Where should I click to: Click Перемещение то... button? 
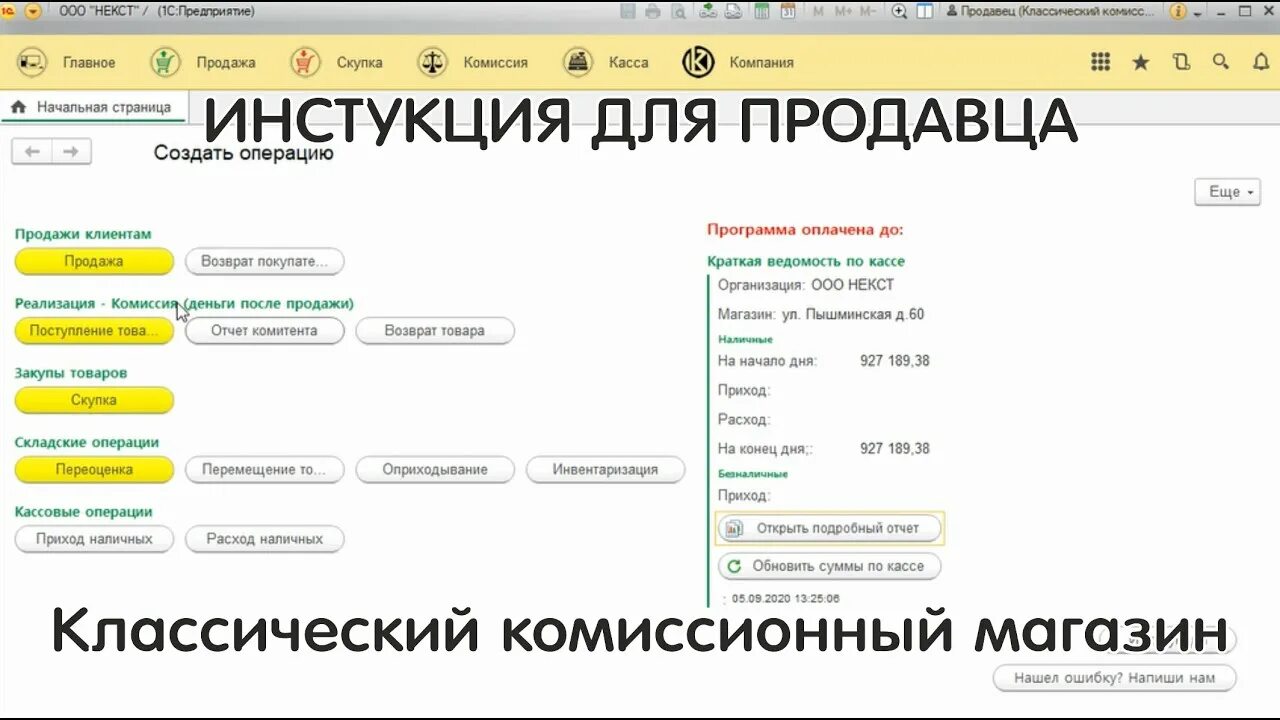click(264, 470)
